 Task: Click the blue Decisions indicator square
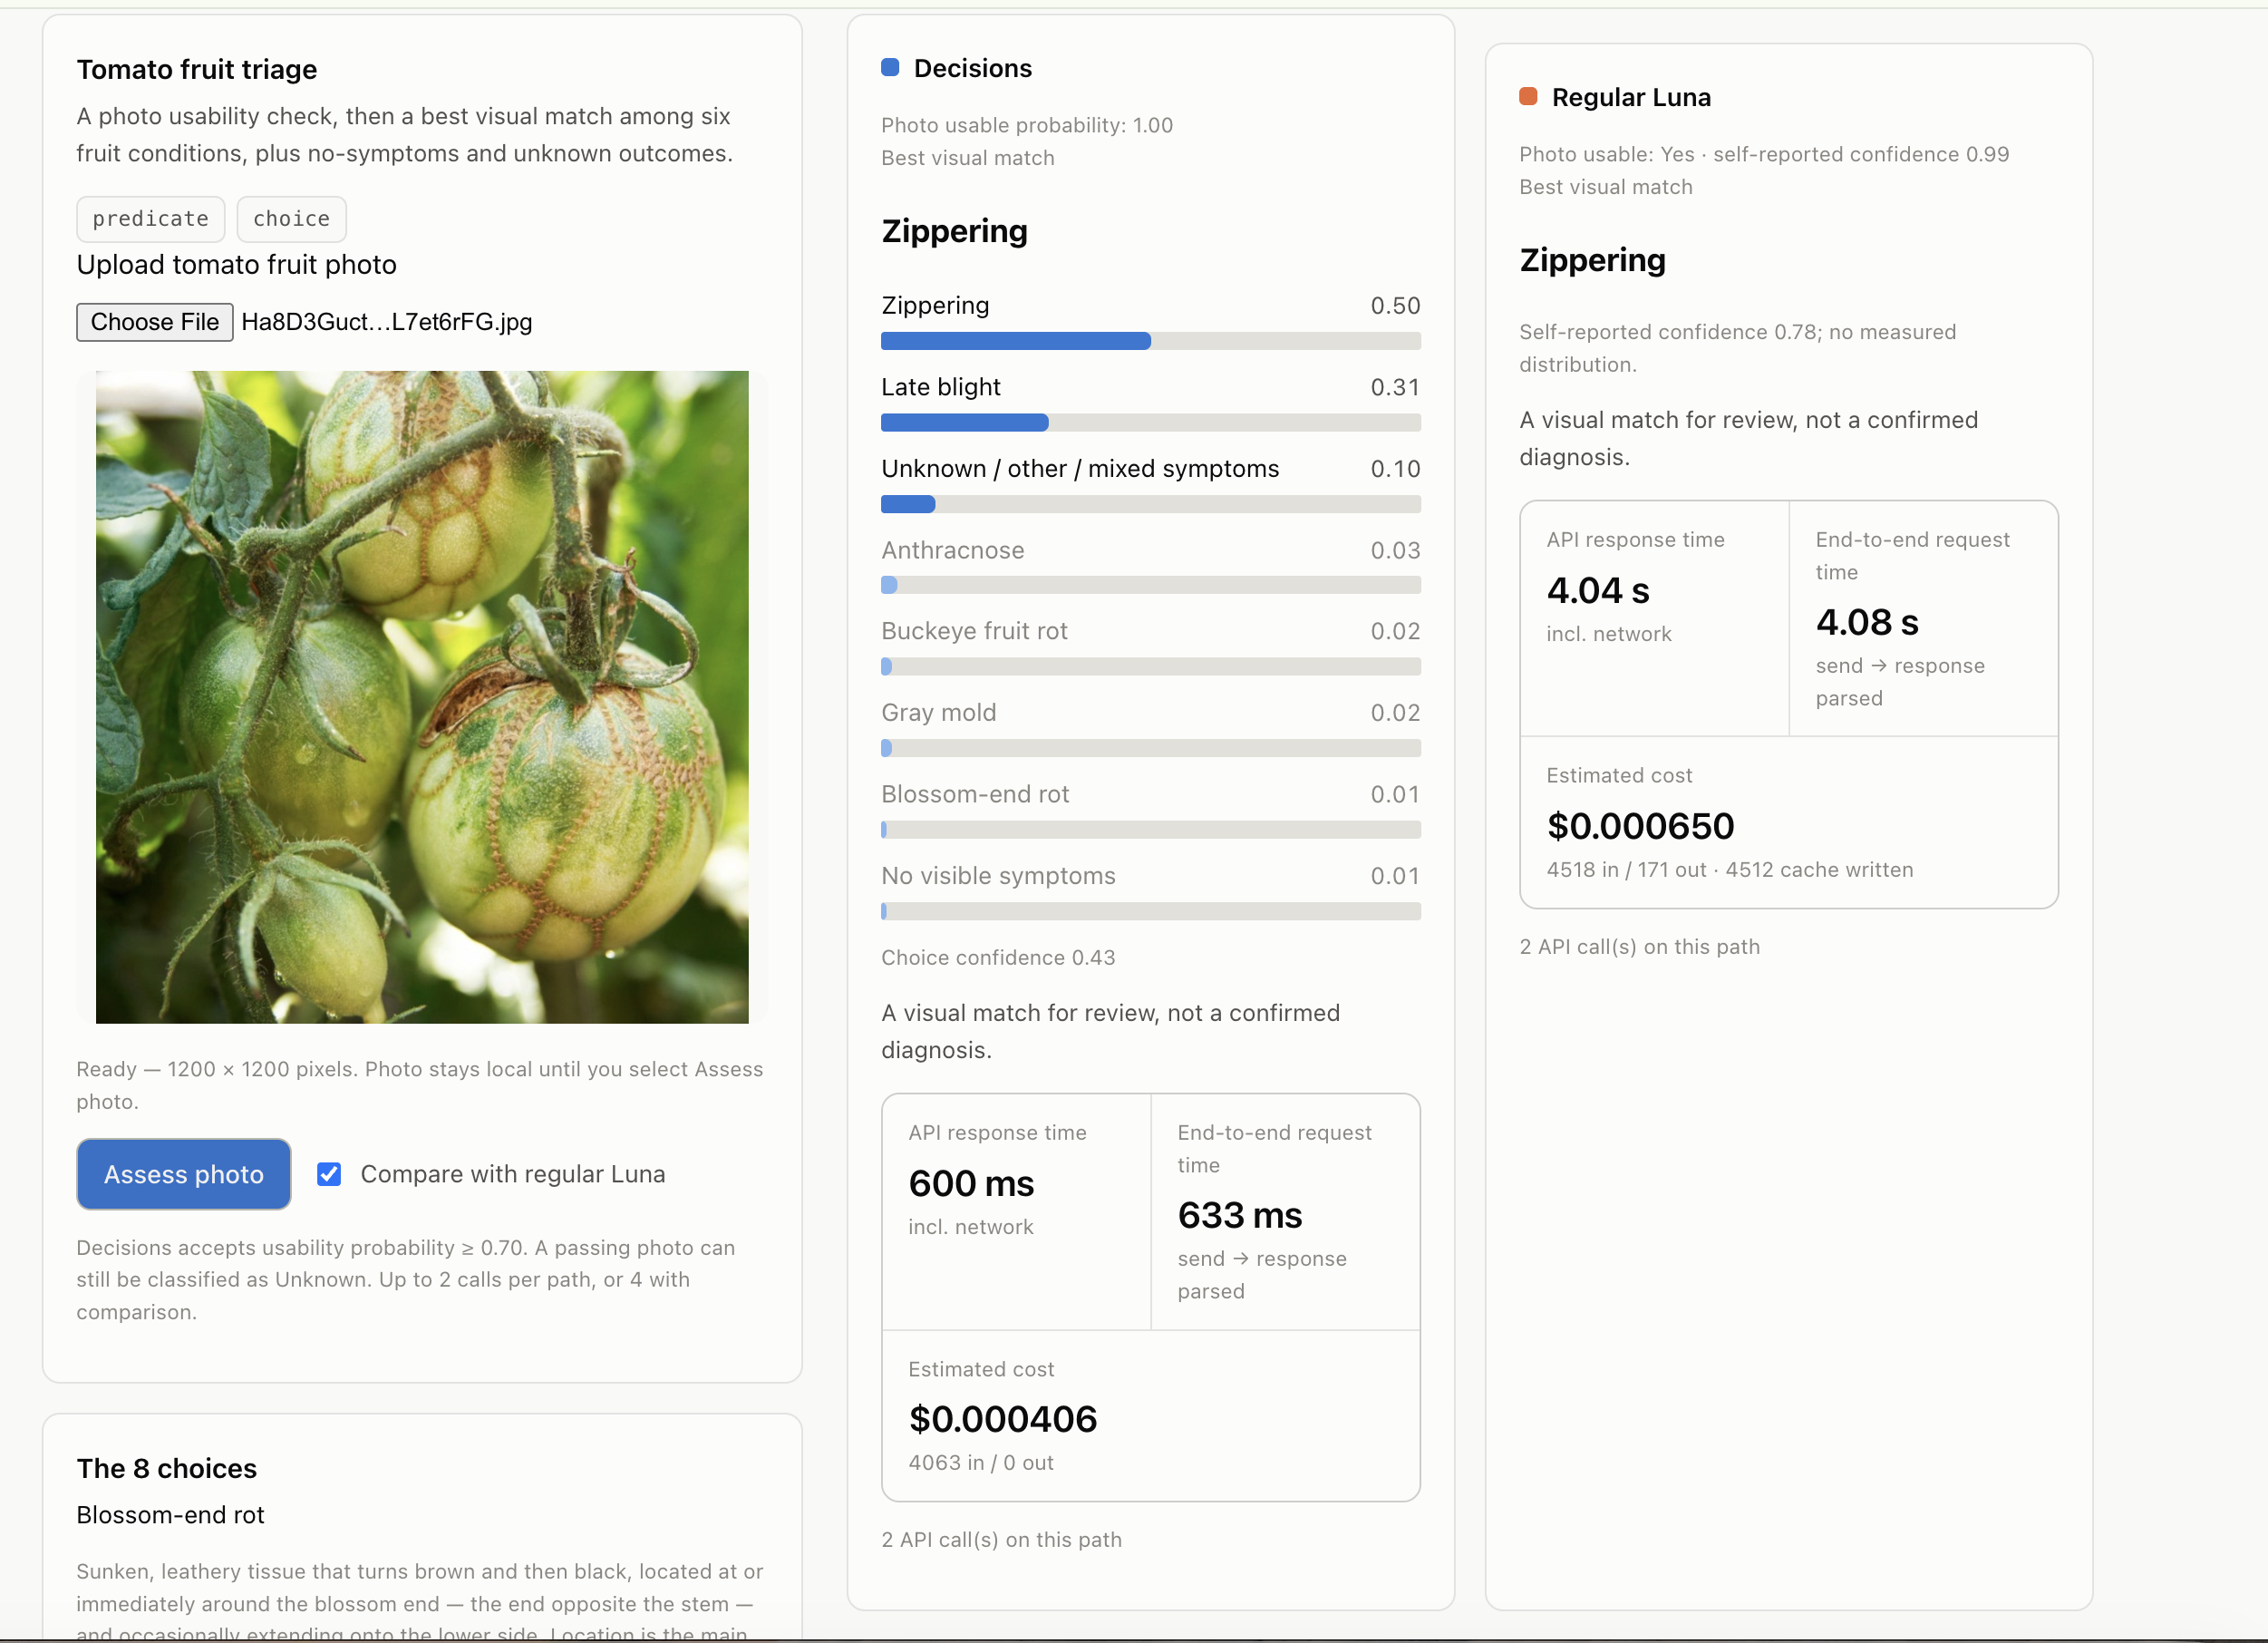890,68
